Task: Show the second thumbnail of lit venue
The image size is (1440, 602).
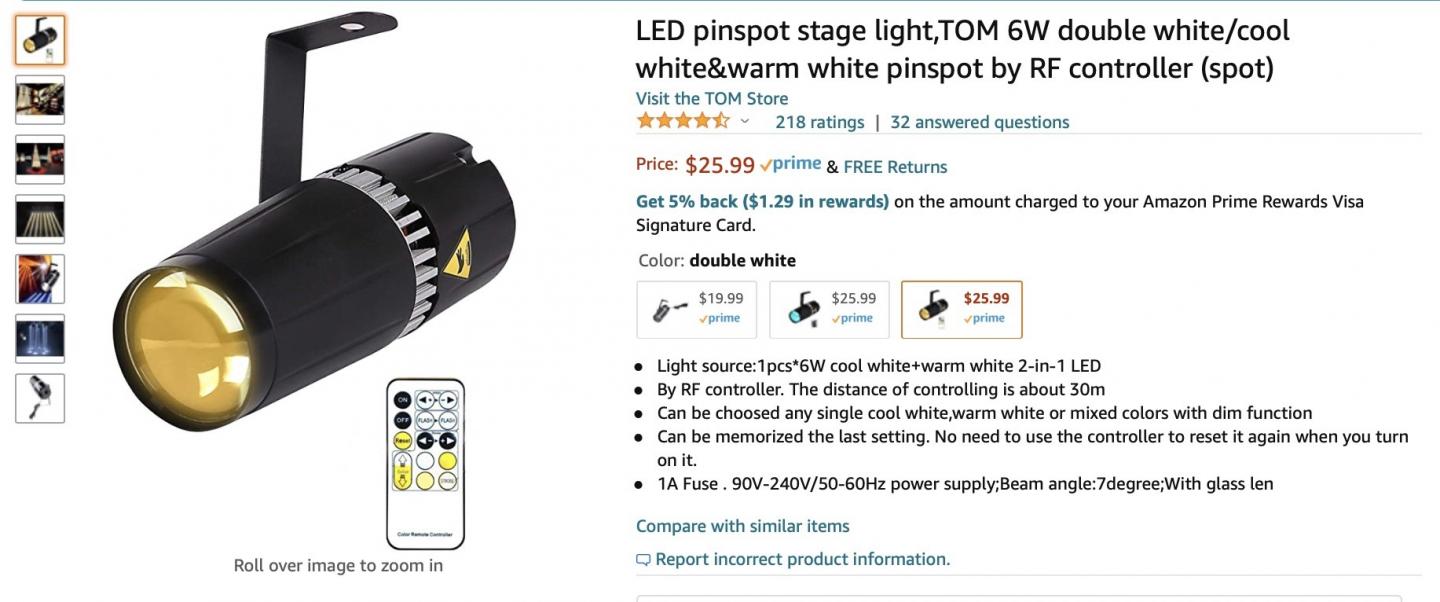Action: 40,100
